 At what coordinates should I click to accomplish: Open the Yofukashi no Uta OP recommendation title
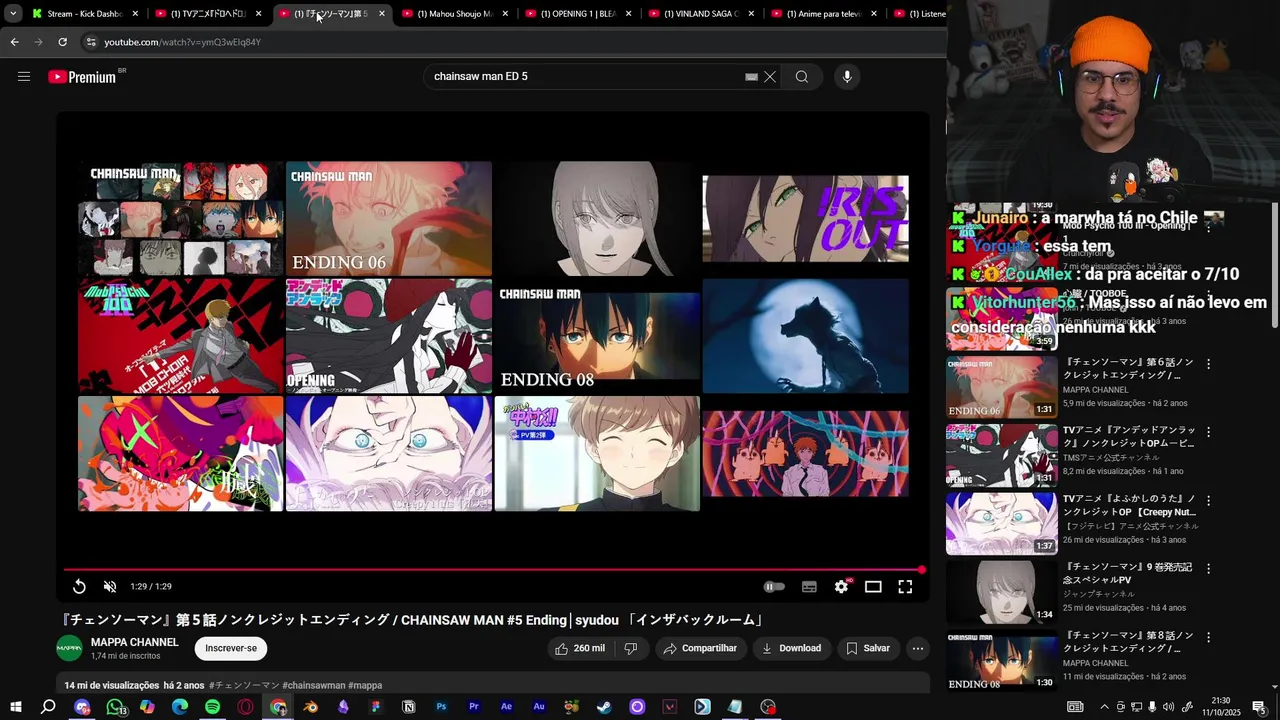(x=1129, y=505)
